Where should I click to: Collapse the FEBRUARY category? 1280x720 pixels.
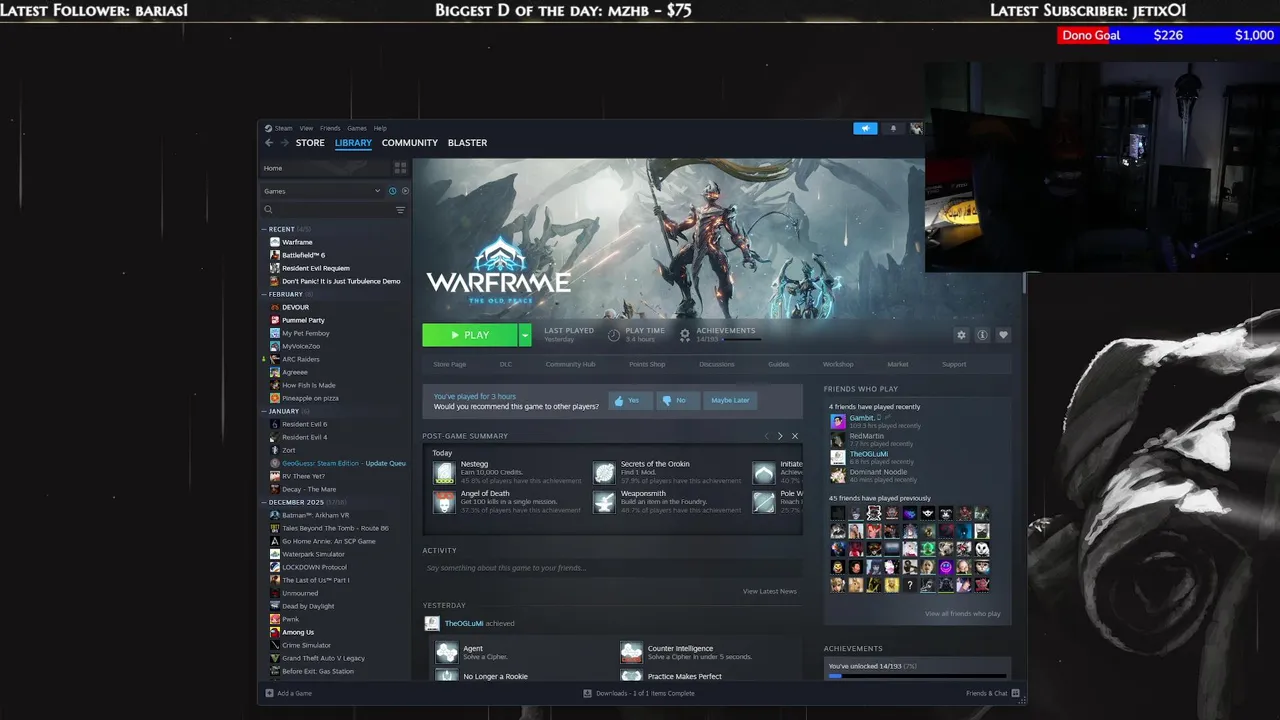coord(265,294)
